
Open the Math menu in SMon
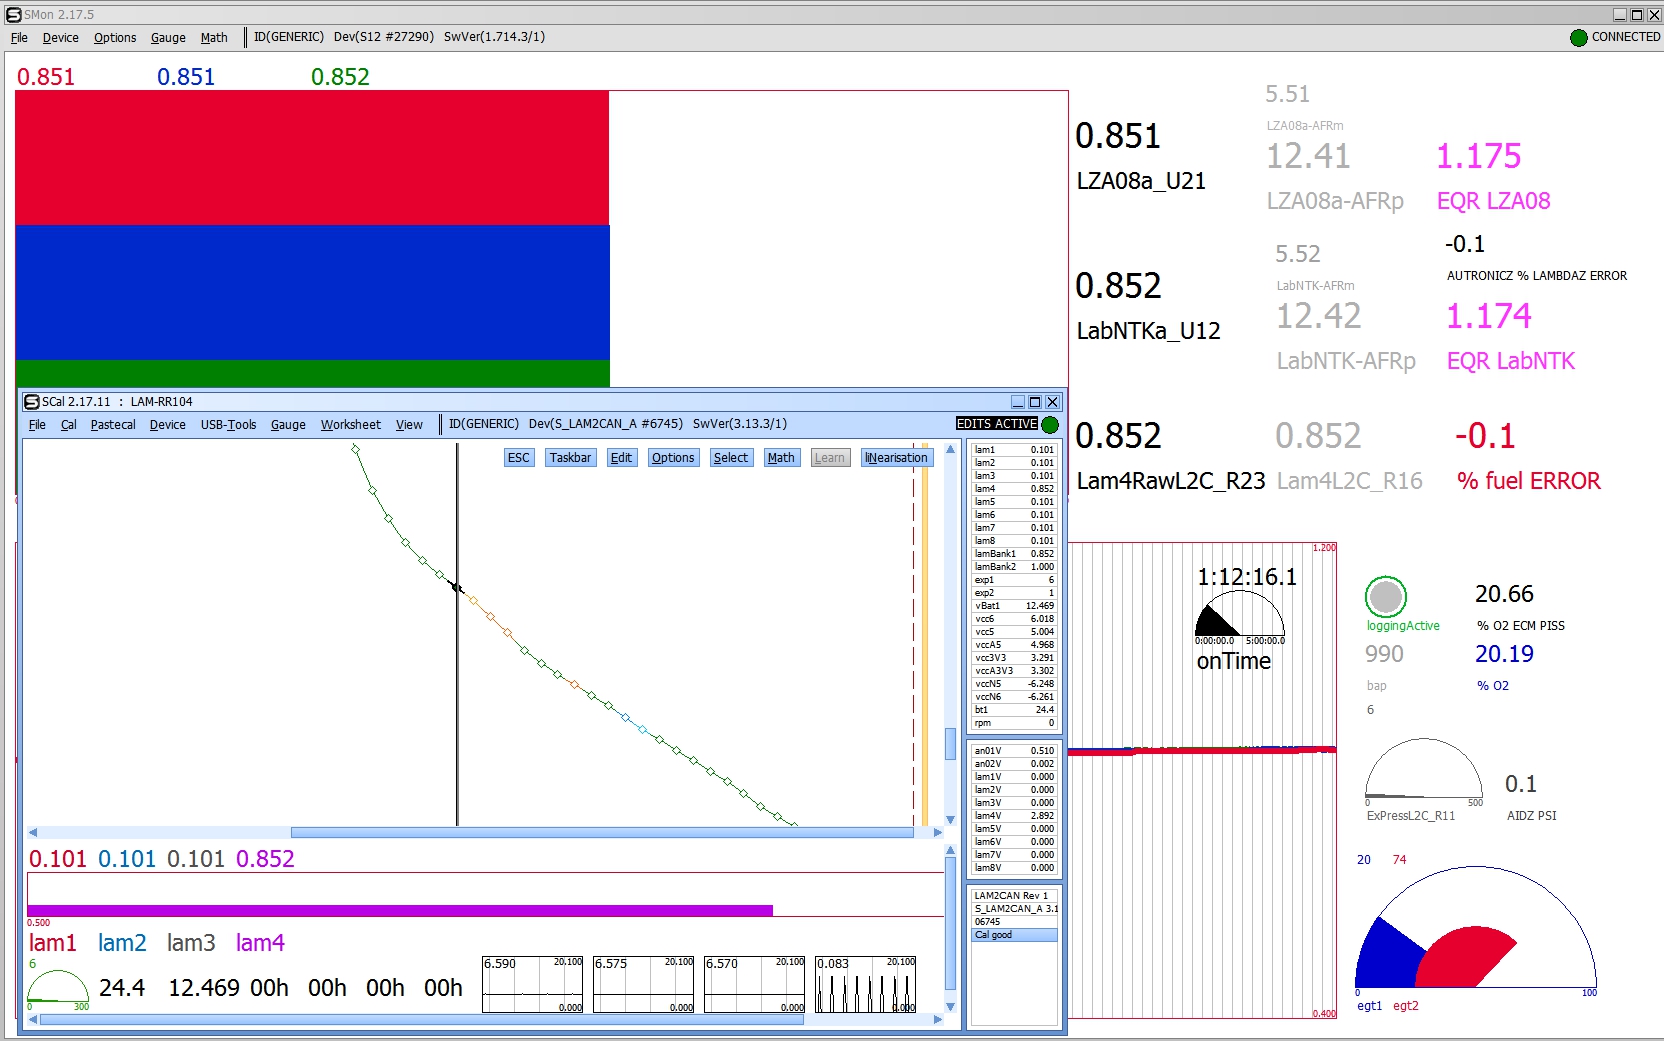click(214, 38)
